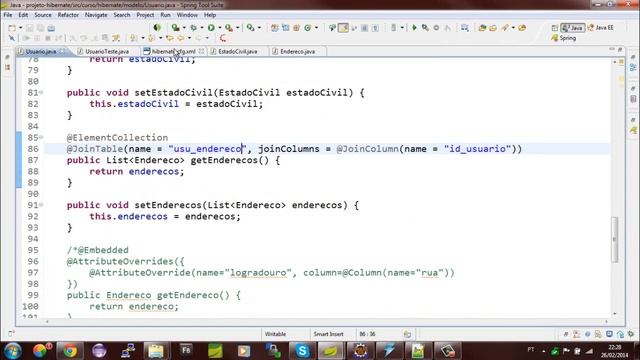Collapse the annotation fold at line 85
The width and height of the screenshot is (640, 360).
tap(41, 138)
